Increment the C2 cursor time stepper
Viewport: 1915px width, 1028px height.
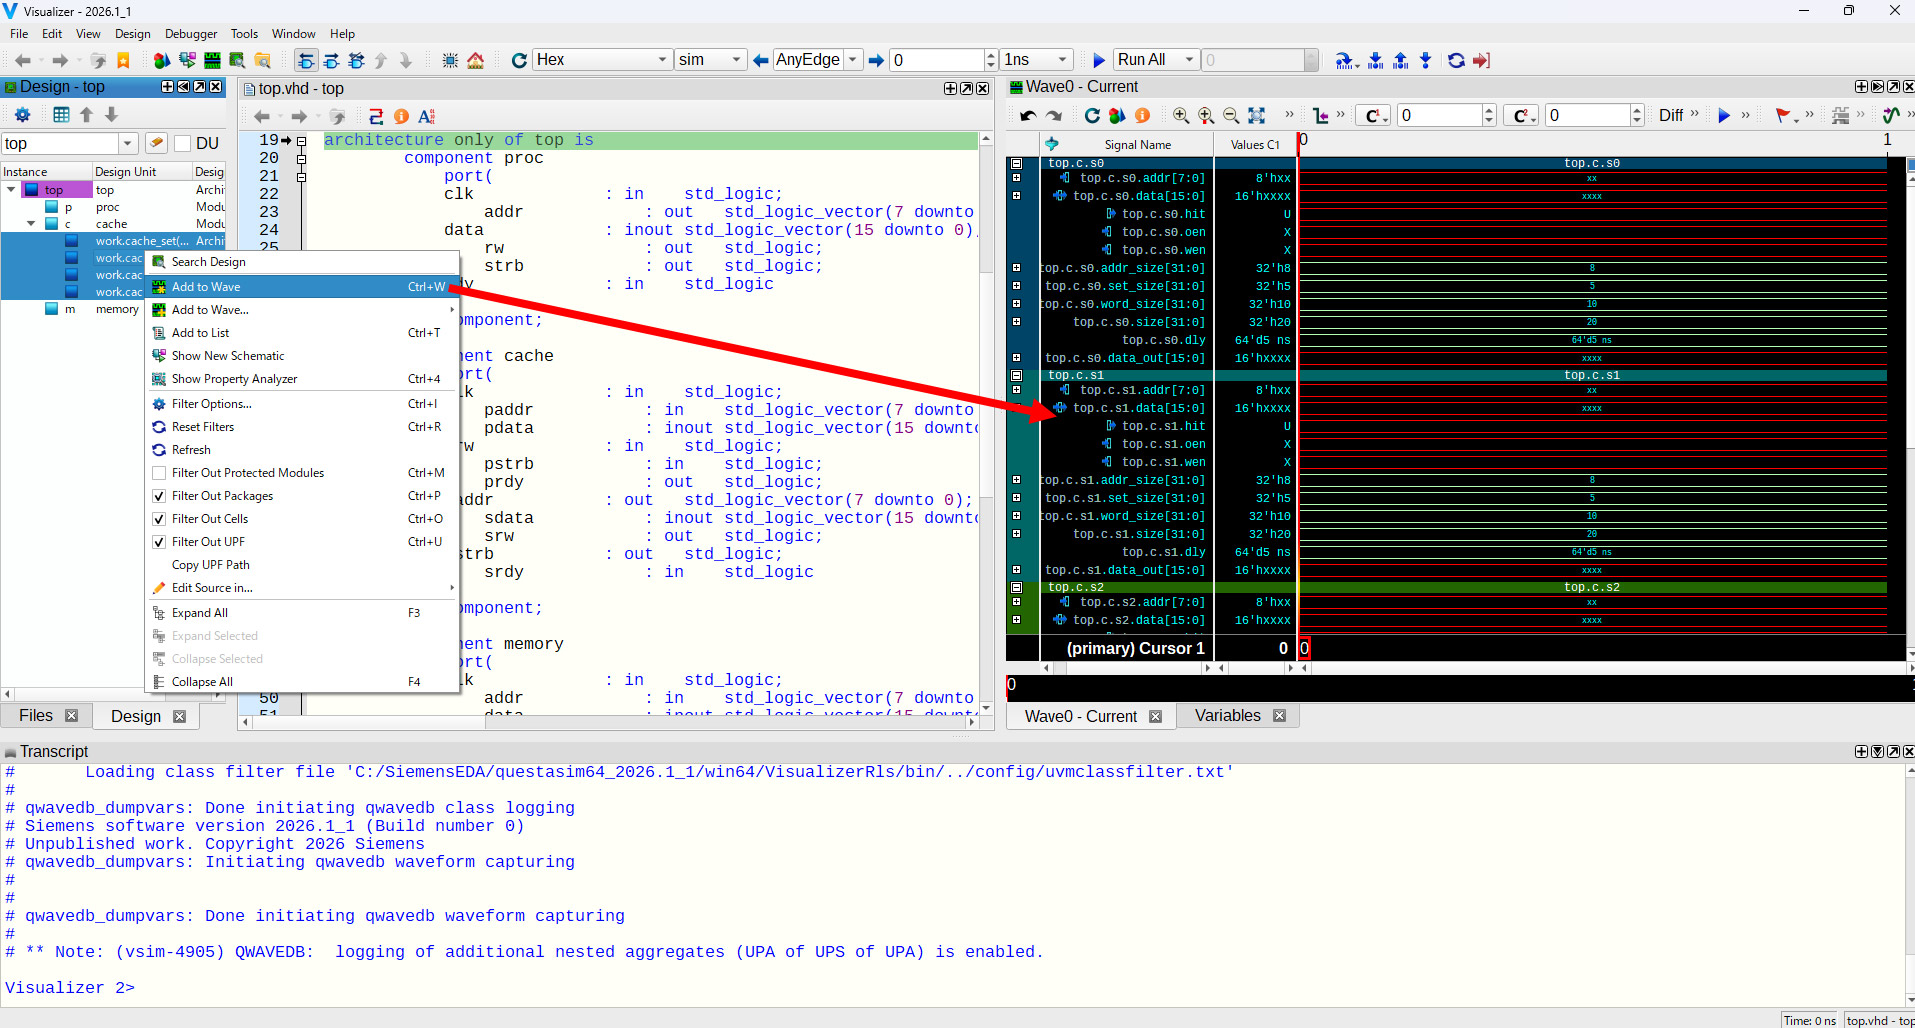1637,110
